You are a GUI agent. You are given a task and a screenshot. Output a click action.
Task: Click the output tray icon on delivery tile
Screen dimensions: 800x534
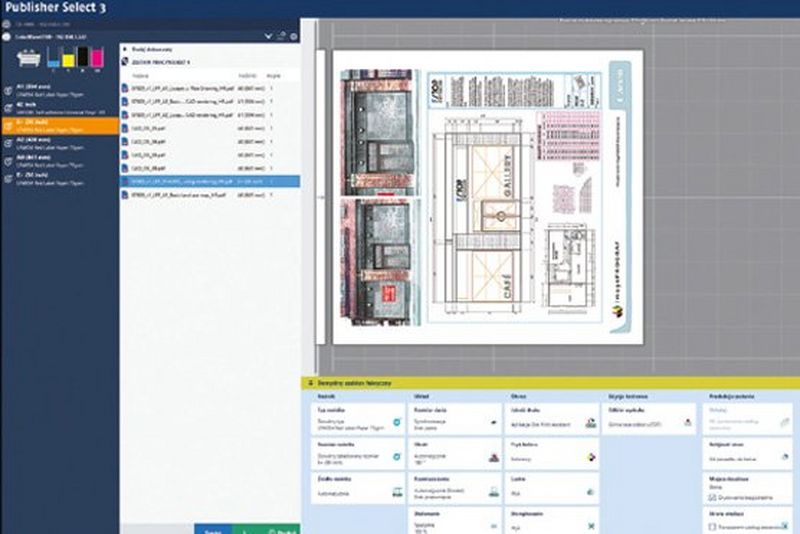point(687,422)
